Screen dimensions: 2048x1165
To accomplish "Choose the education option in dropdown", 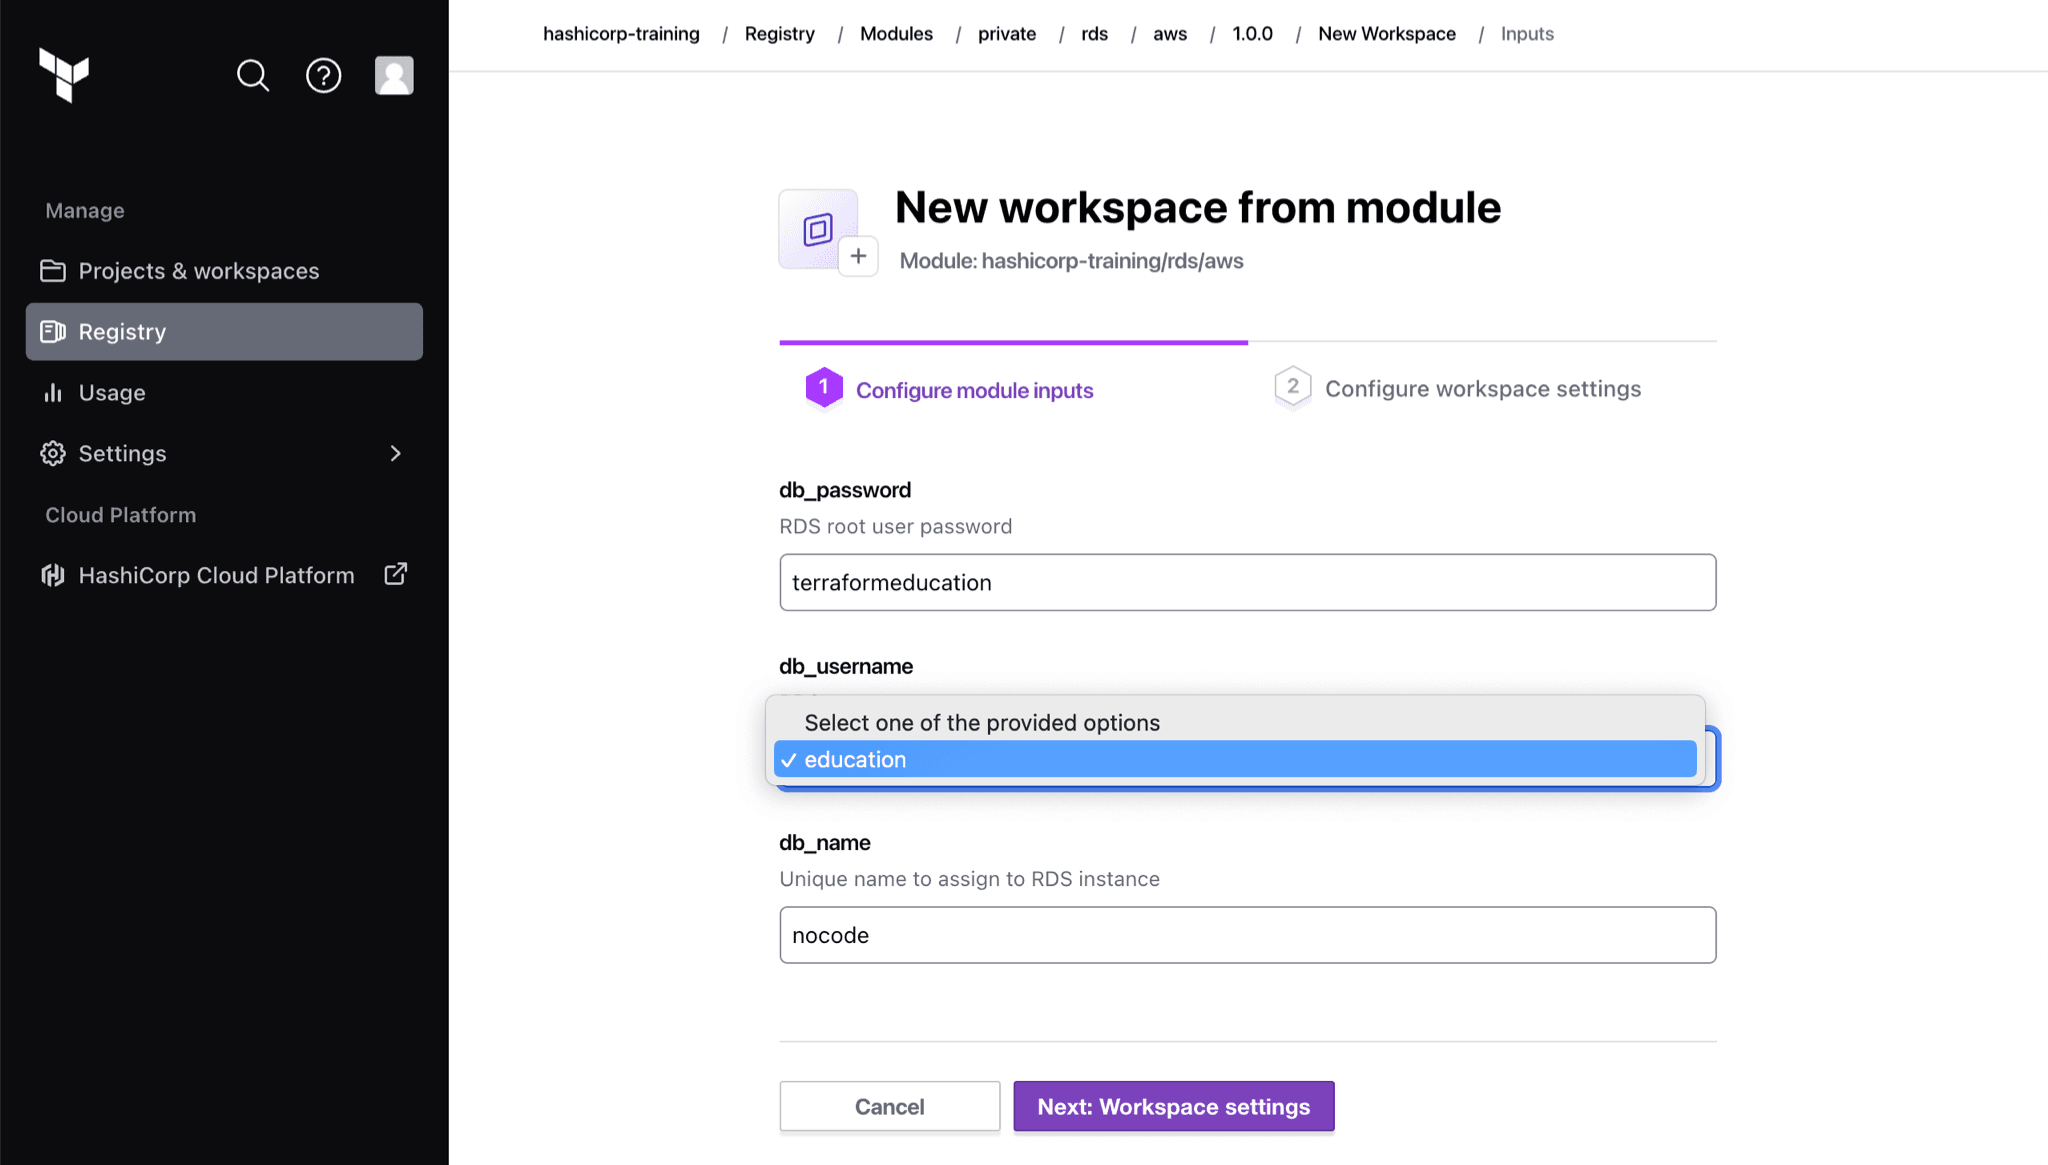I will coord(1235,759).
